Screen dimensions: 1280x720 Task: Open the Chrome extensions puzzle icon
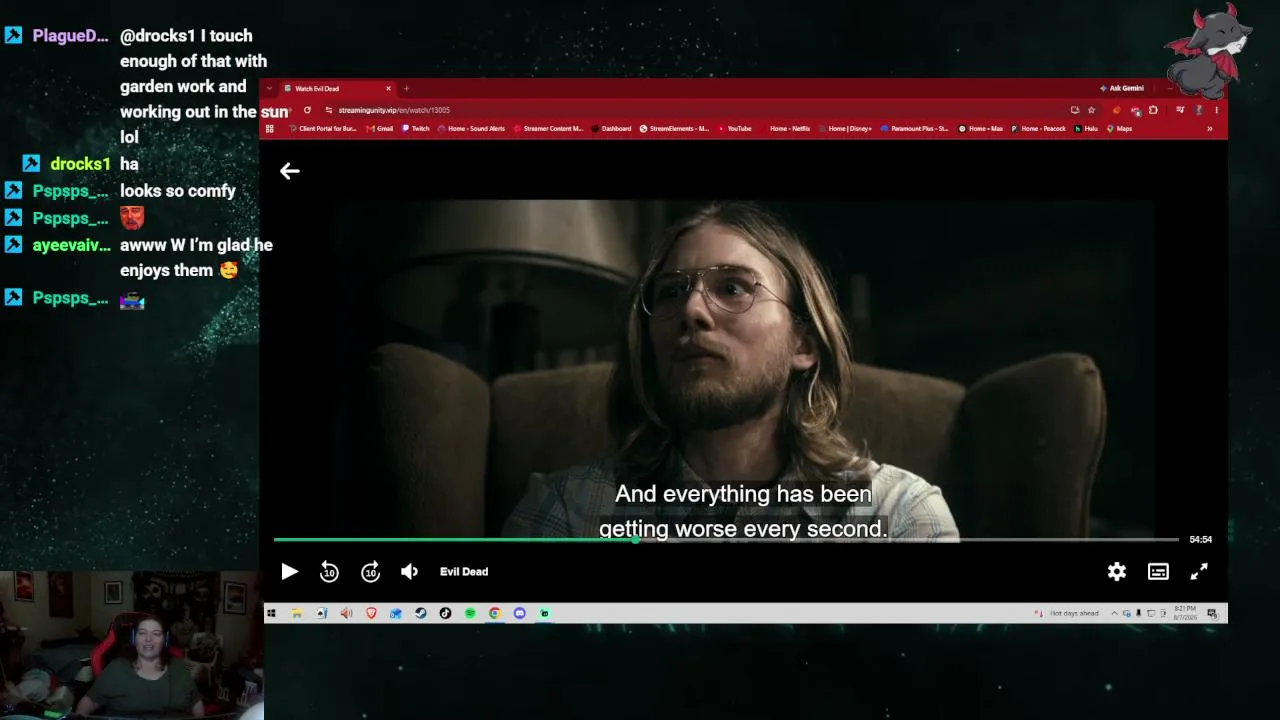coord(1153,110)
